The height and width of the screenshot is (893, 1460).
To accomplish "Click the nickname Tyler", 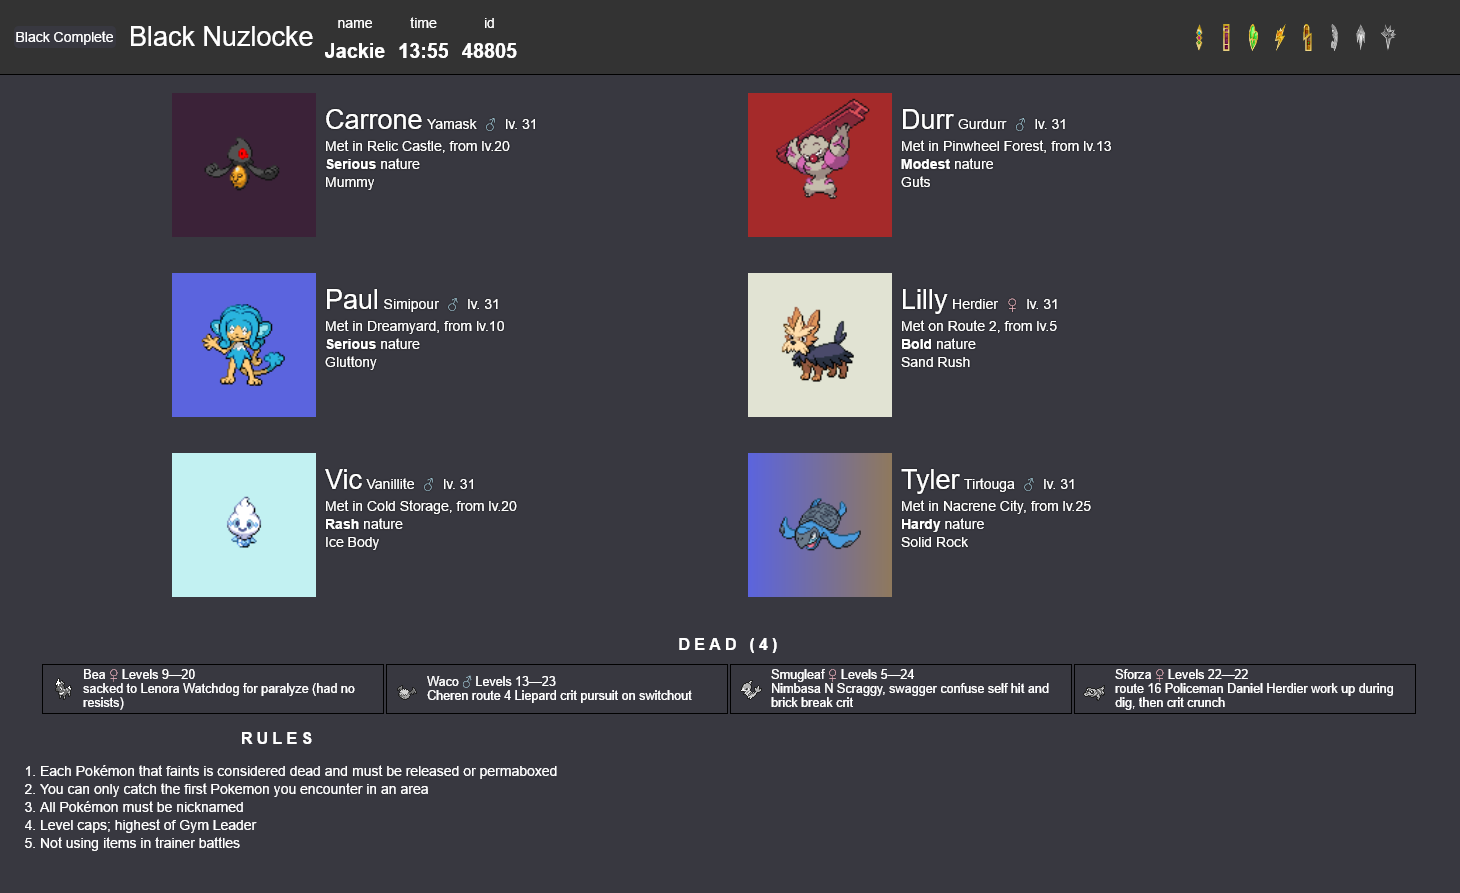I will pos(930,479).
